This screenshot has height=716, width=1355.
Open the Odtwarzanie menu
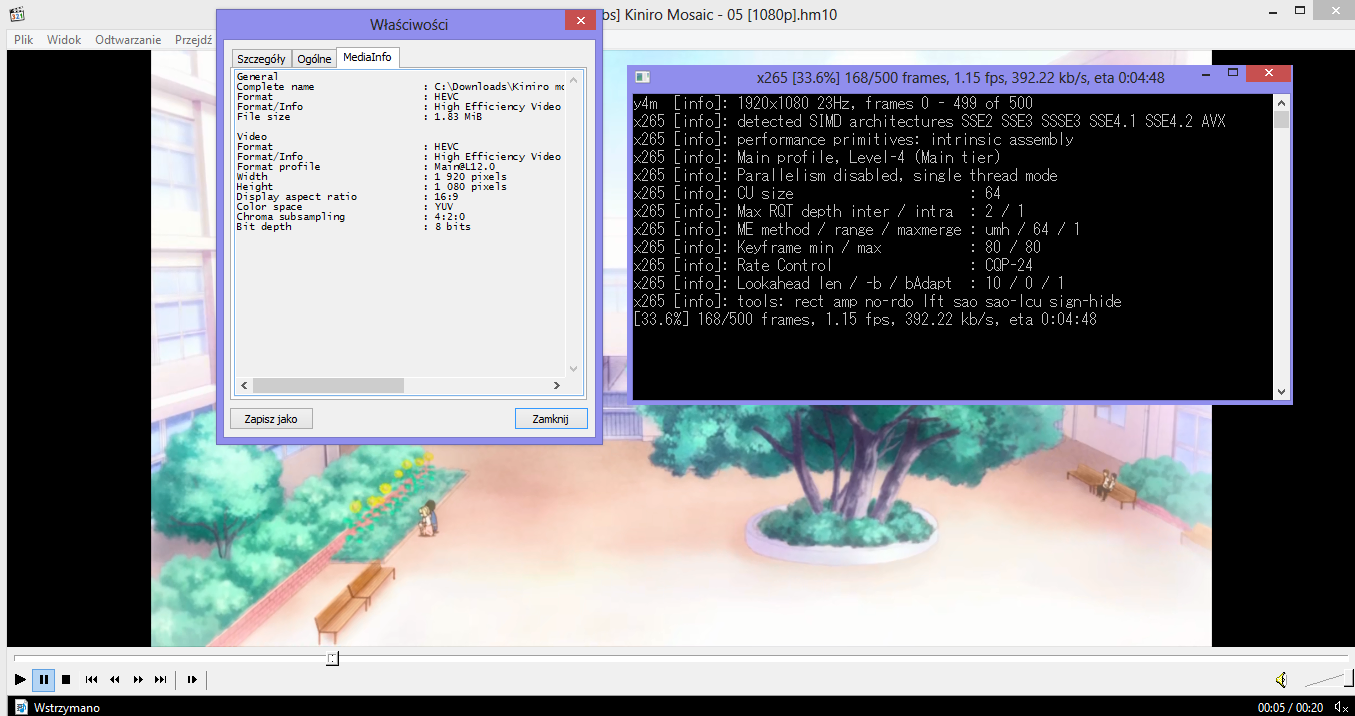(128, 40)
